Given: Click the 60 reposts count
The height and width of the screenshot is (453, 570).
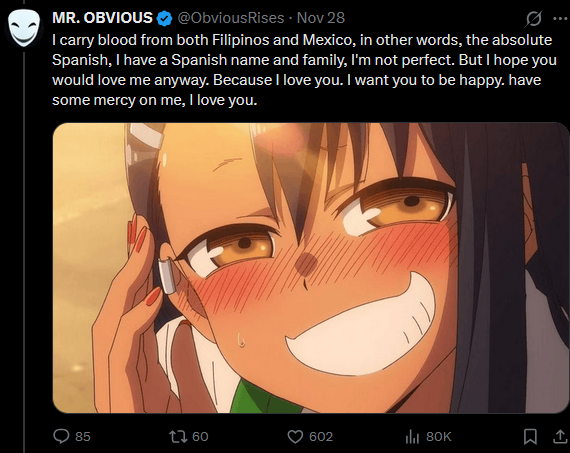Looking at the screenshot, I should pyautogui.click(x=200, y=437).
